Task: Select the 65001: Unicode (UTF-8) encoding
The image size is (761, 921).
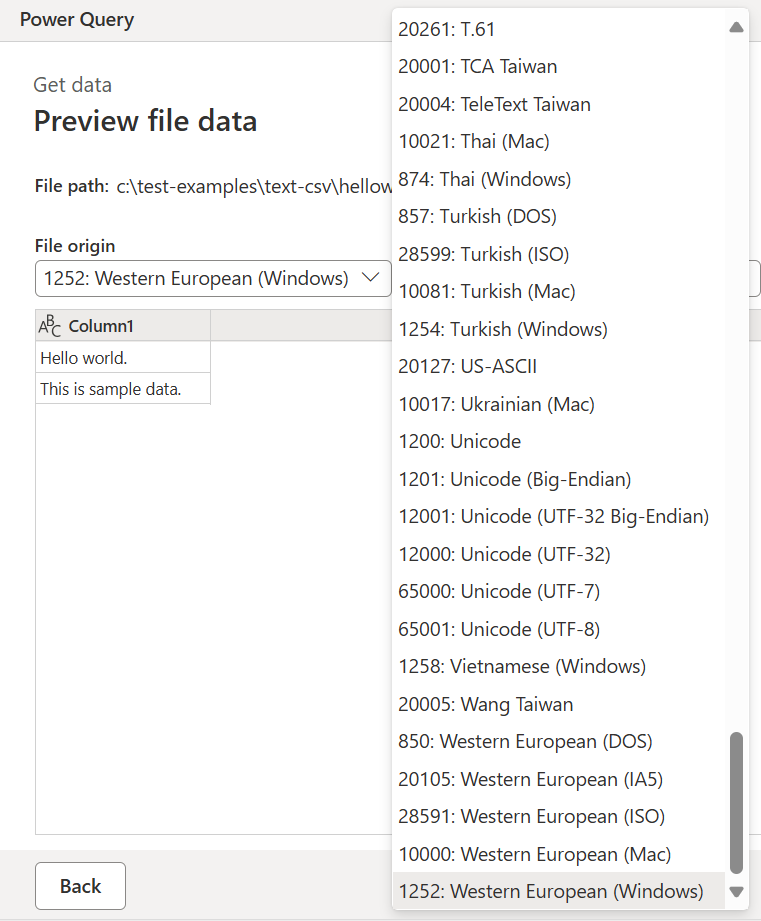Action: tap(513, 628)
